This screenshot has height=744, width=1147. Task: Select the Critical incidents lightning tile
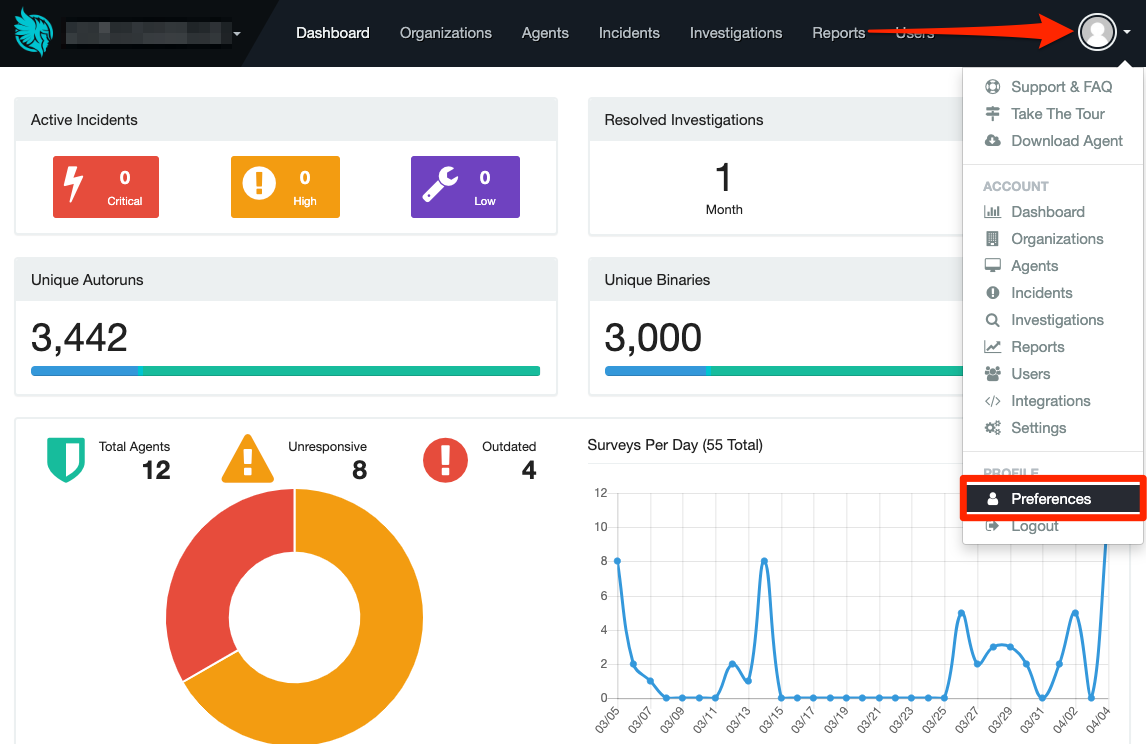[106, 187]
